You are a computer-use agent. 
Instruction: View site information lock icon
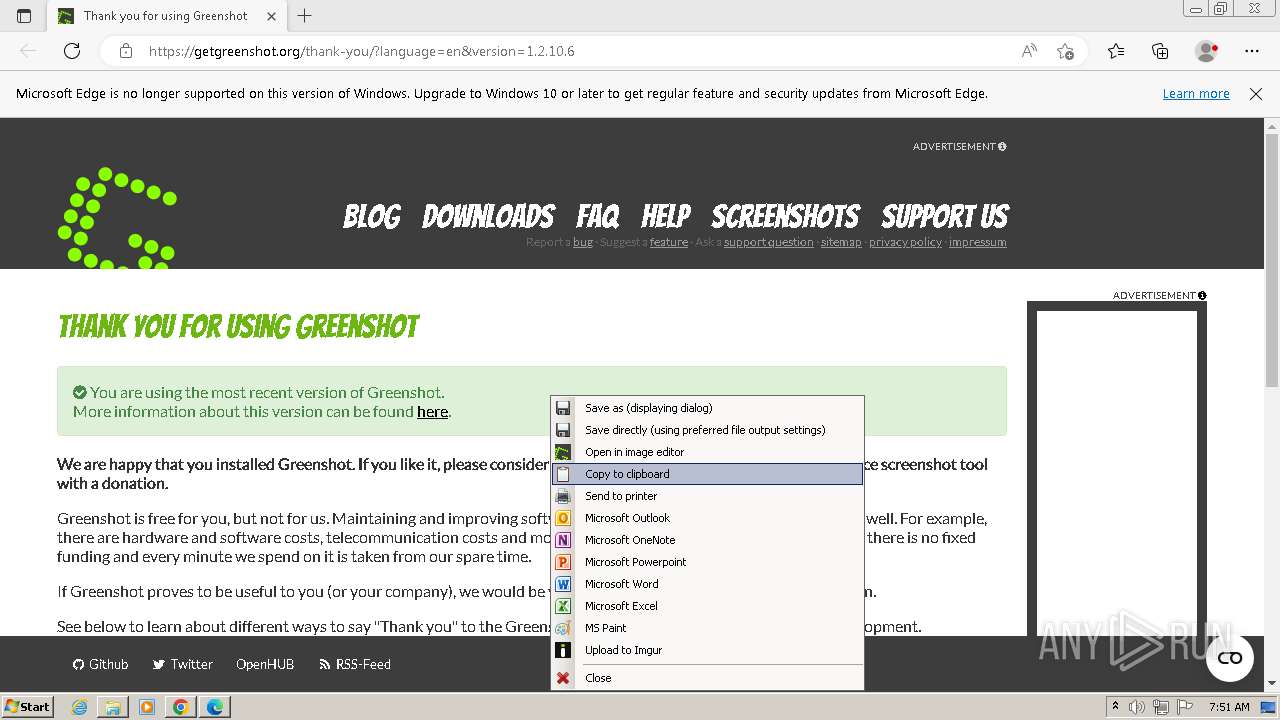(x=125, y=51)
